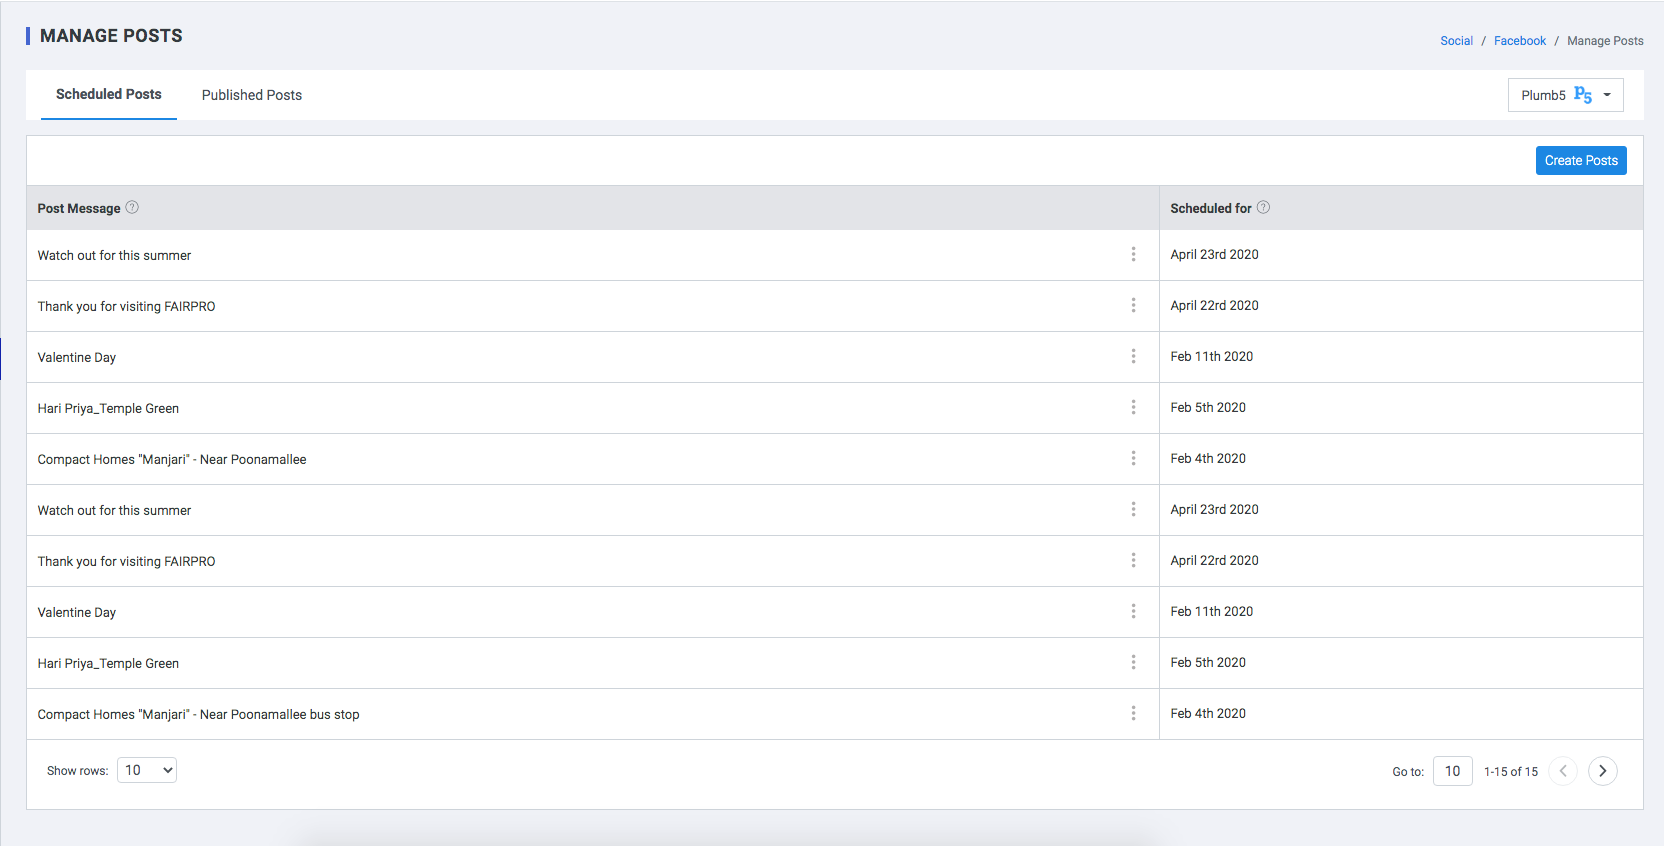Click help icon next to Scheduled for
The width and height of the screenshot is (1664, 846).
point(1263,207)
